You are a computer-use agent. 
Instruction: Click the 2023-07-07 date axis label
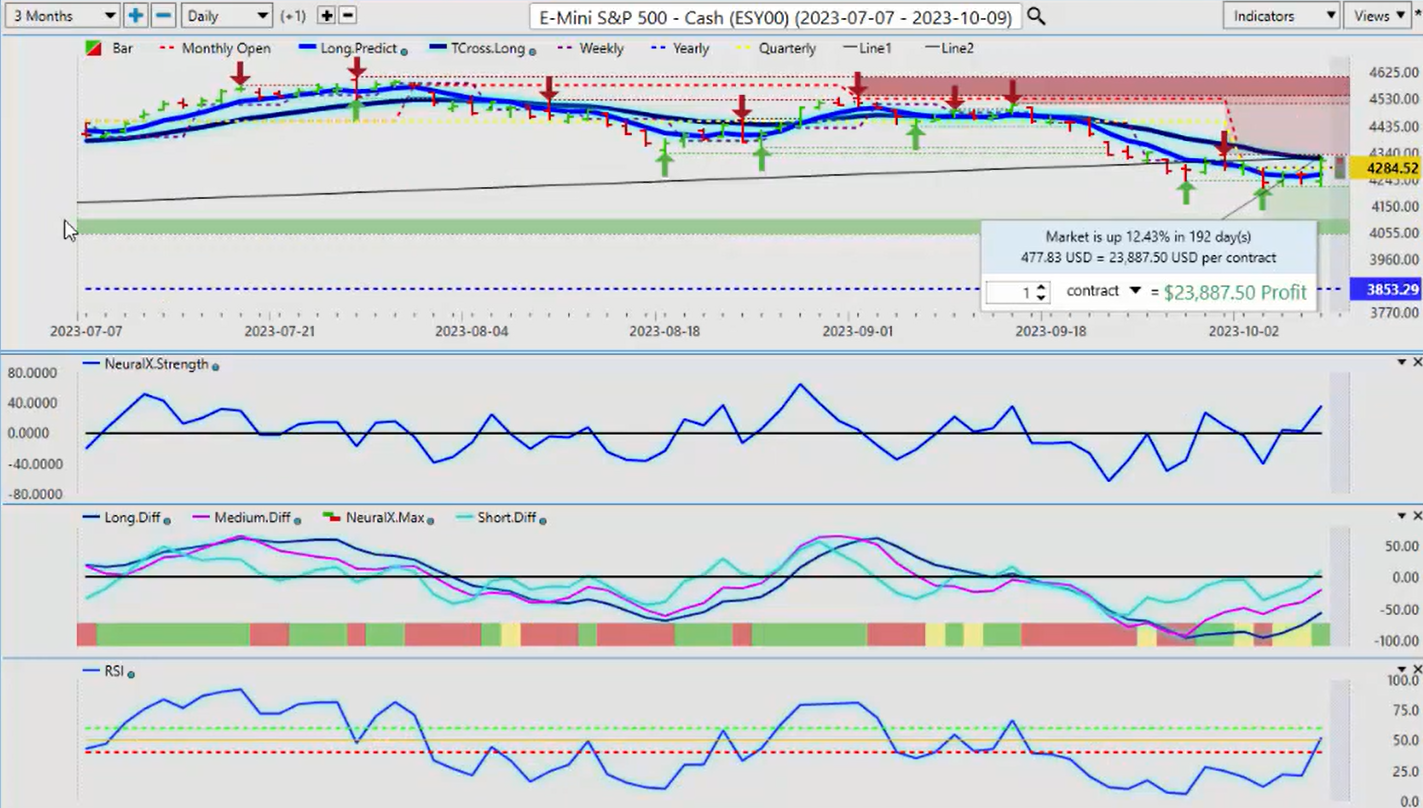tap(84, 330)
